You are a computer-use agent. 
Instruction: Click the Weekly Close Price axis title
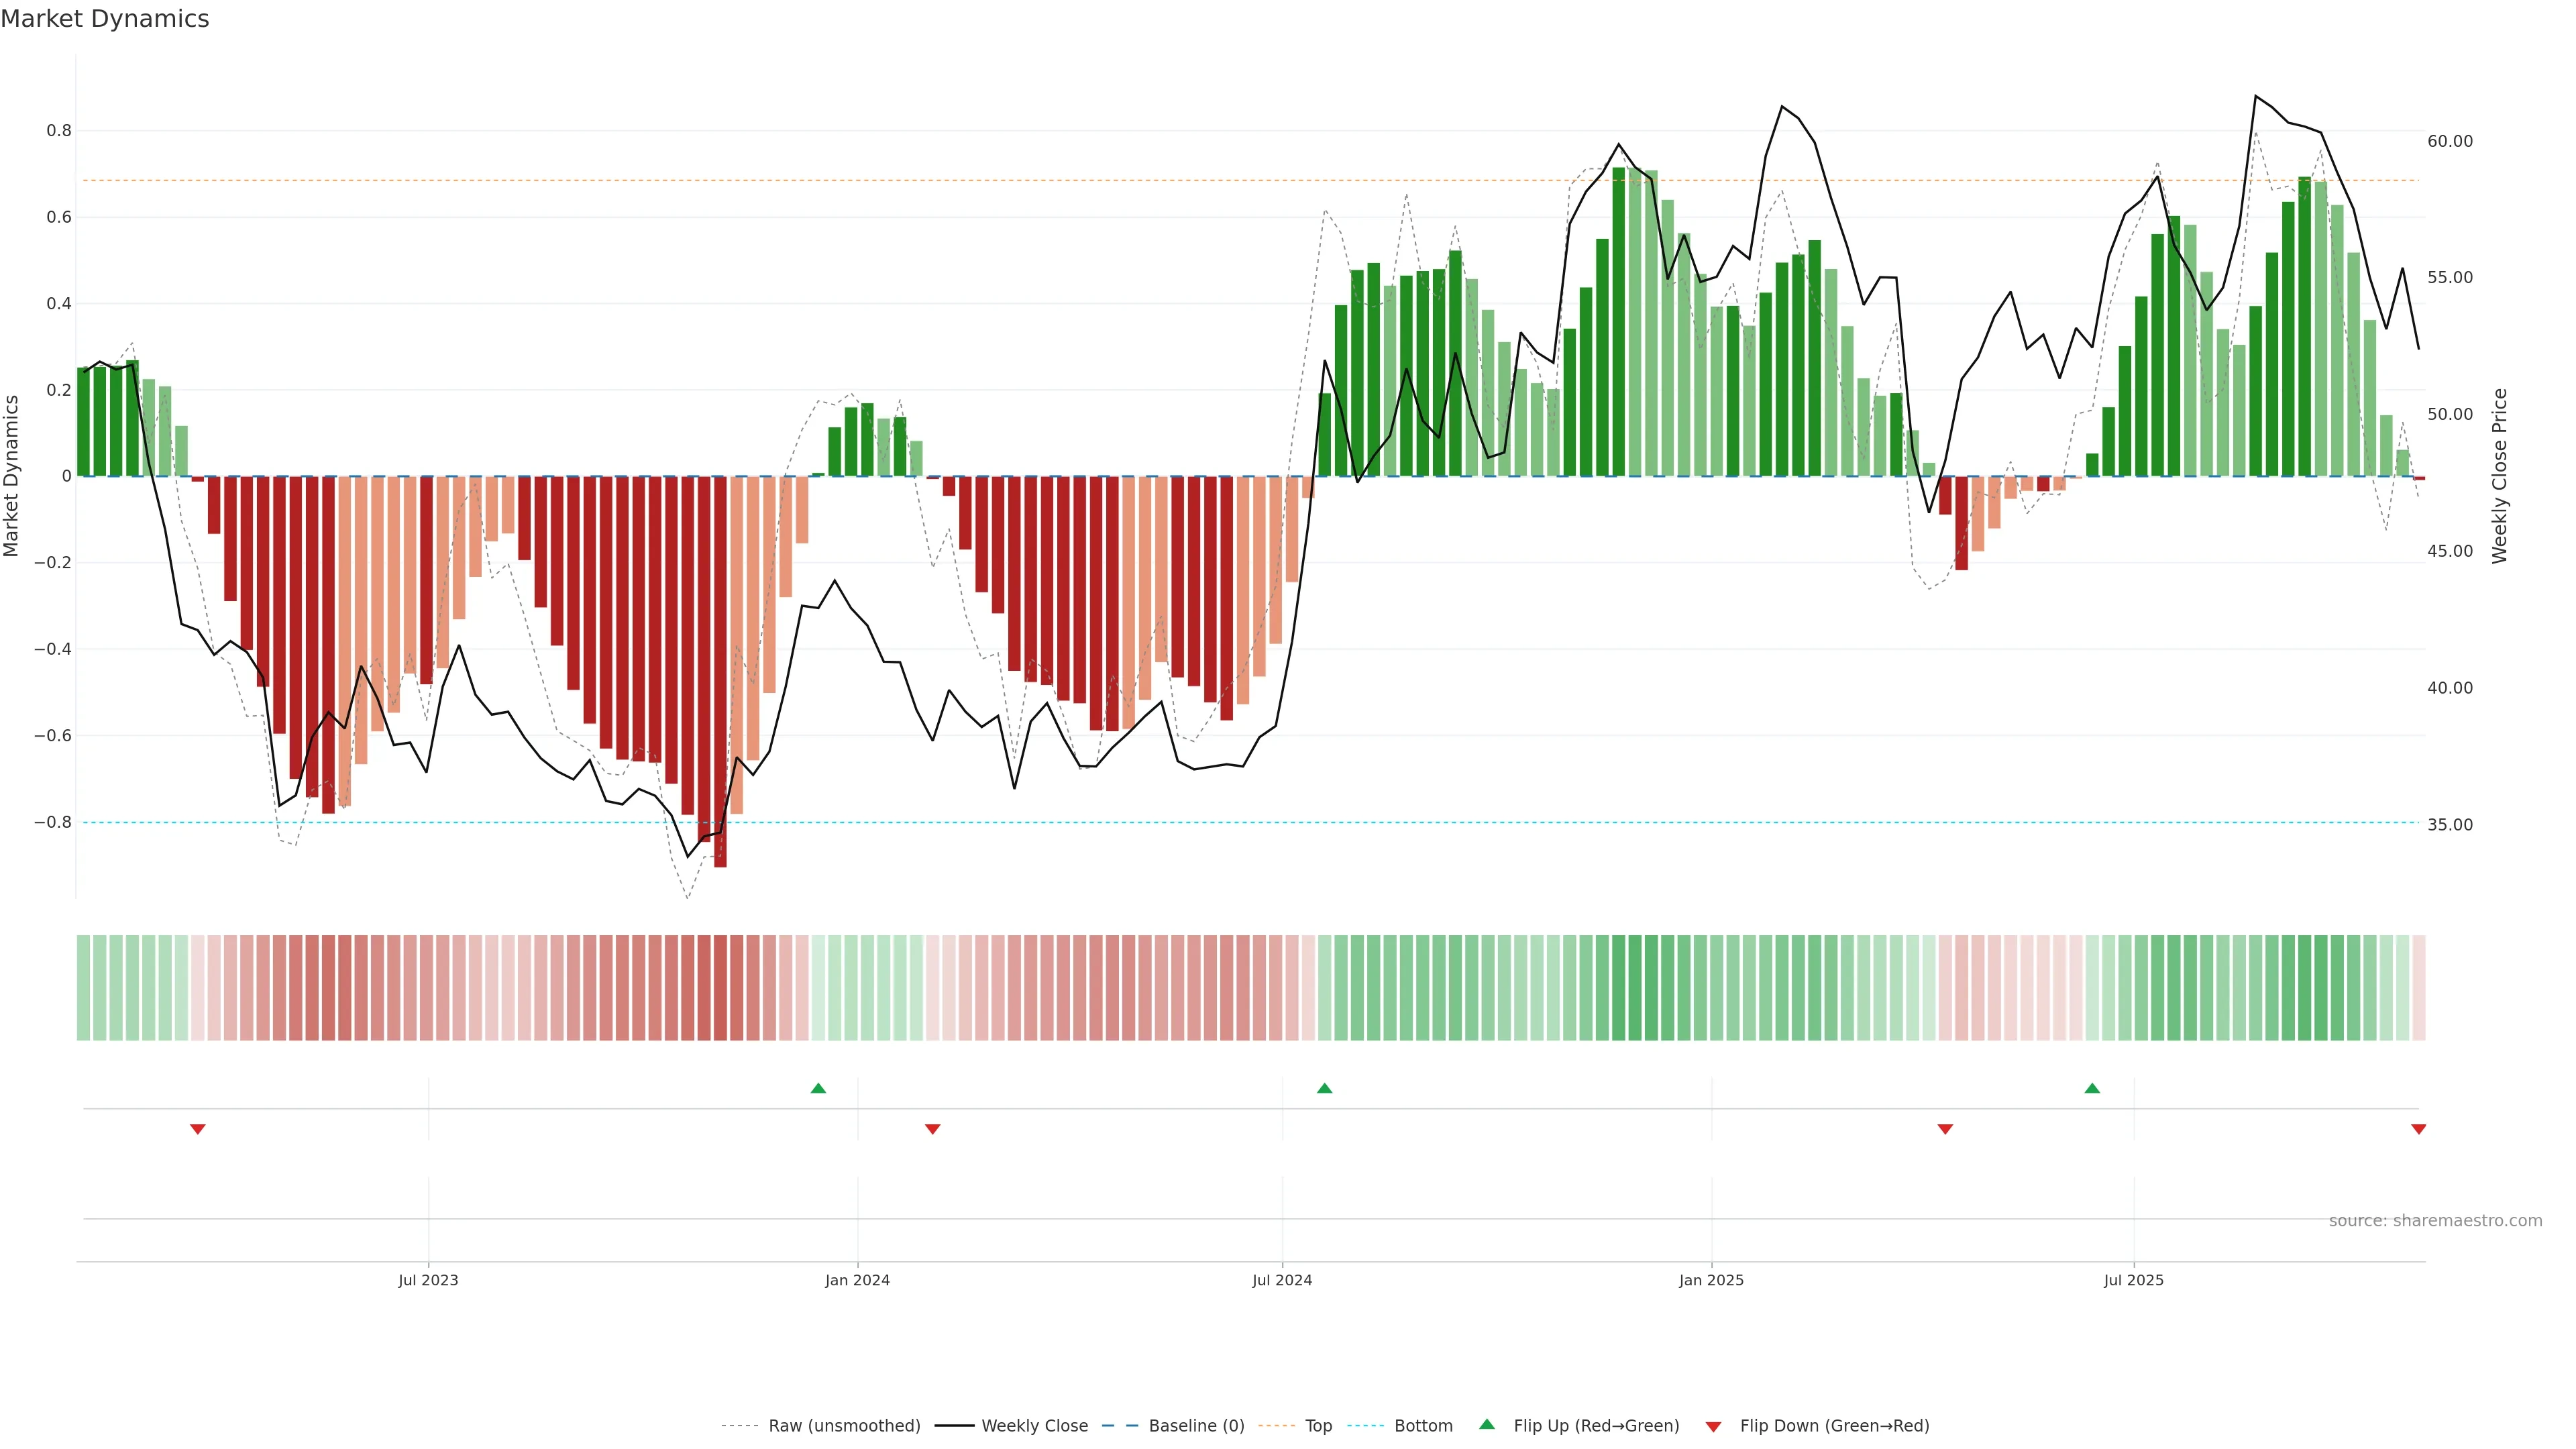pos(2500,476)
